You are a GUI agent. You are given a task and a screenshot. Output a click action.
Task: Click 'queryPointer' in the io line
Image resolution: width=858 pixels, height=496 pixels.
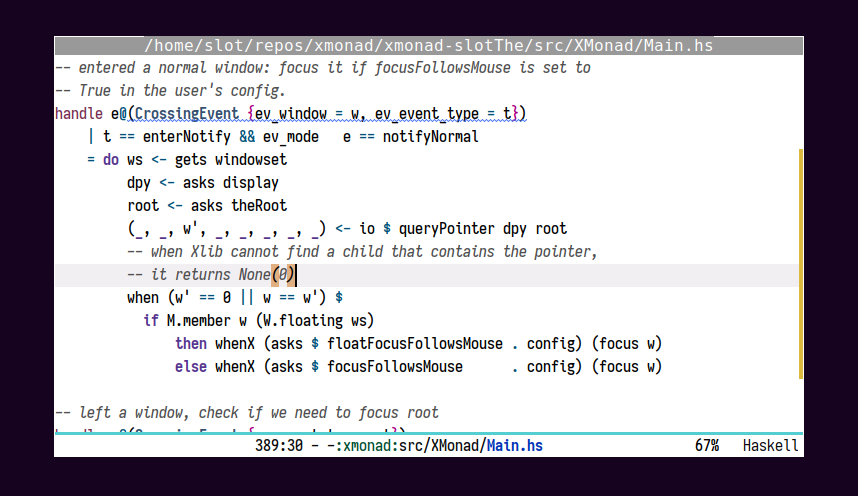click(447, 229)
